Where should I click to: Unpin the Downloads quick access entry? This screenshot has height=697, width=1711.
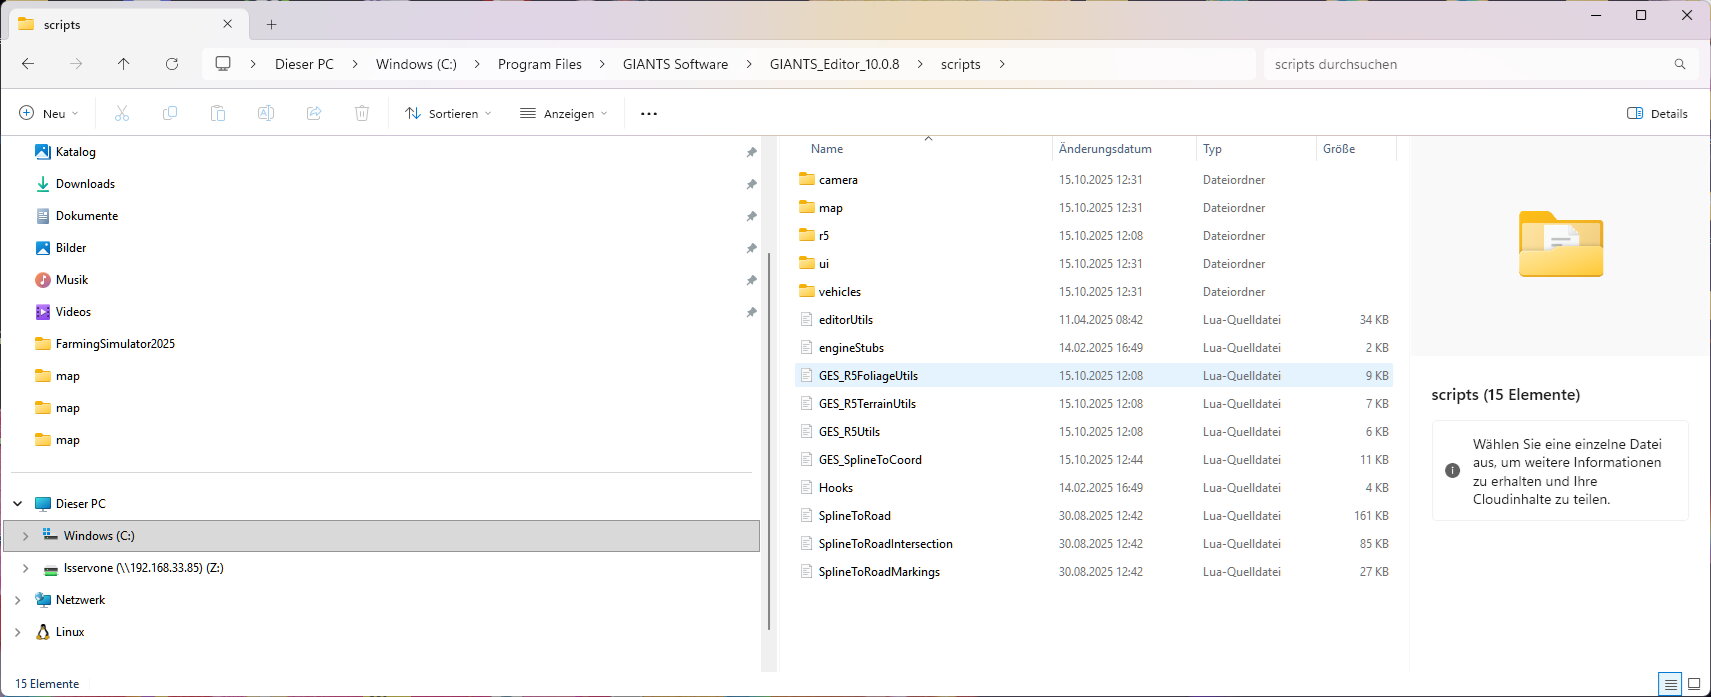coord(751,184)
